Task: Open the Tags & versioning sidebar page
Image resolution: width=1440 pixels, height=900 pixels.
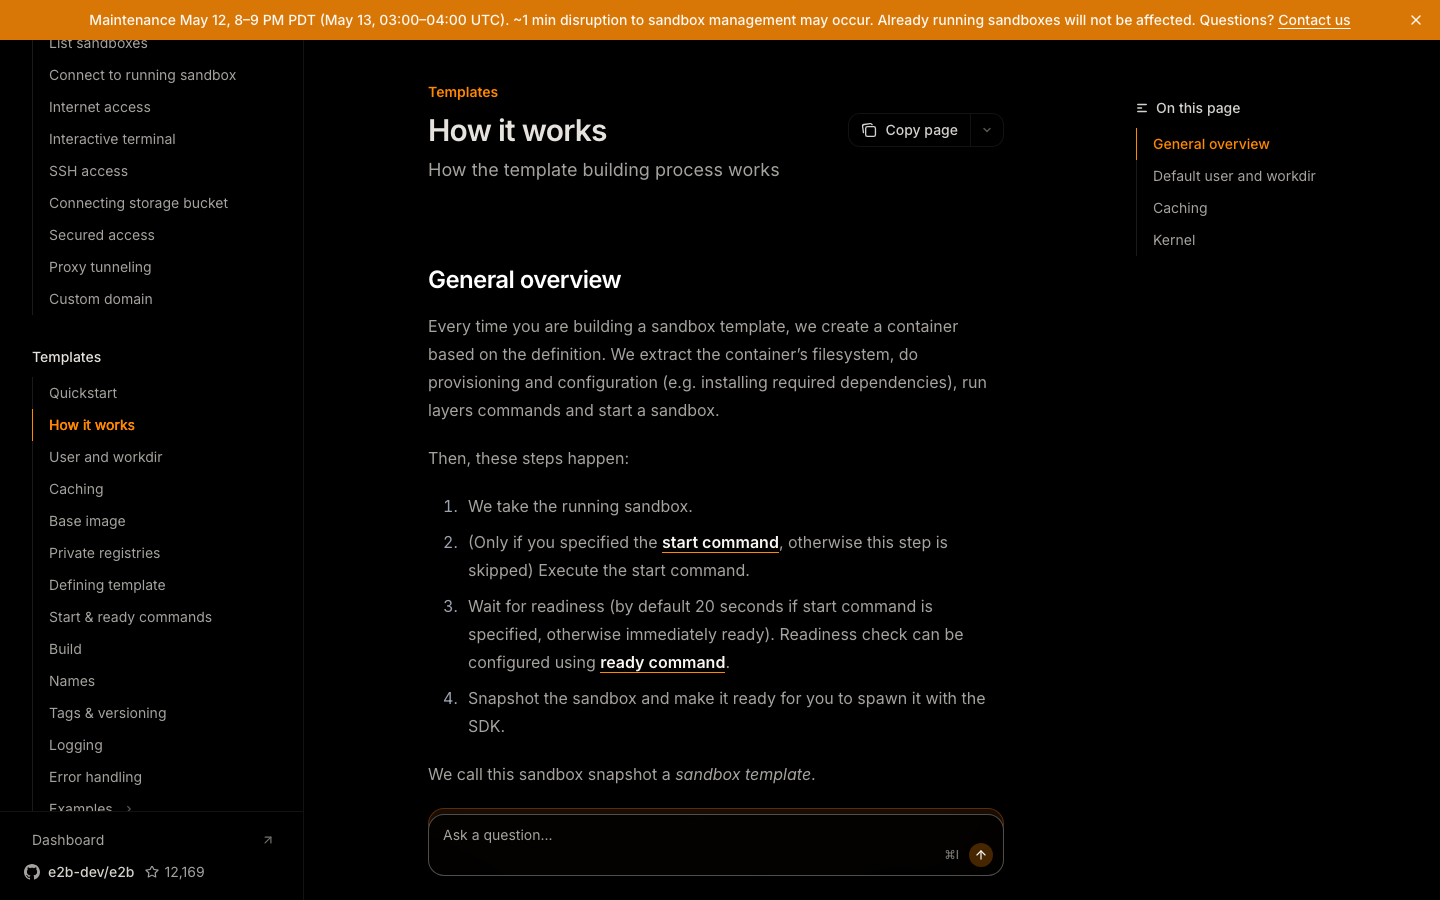Action: click(107, 713)
